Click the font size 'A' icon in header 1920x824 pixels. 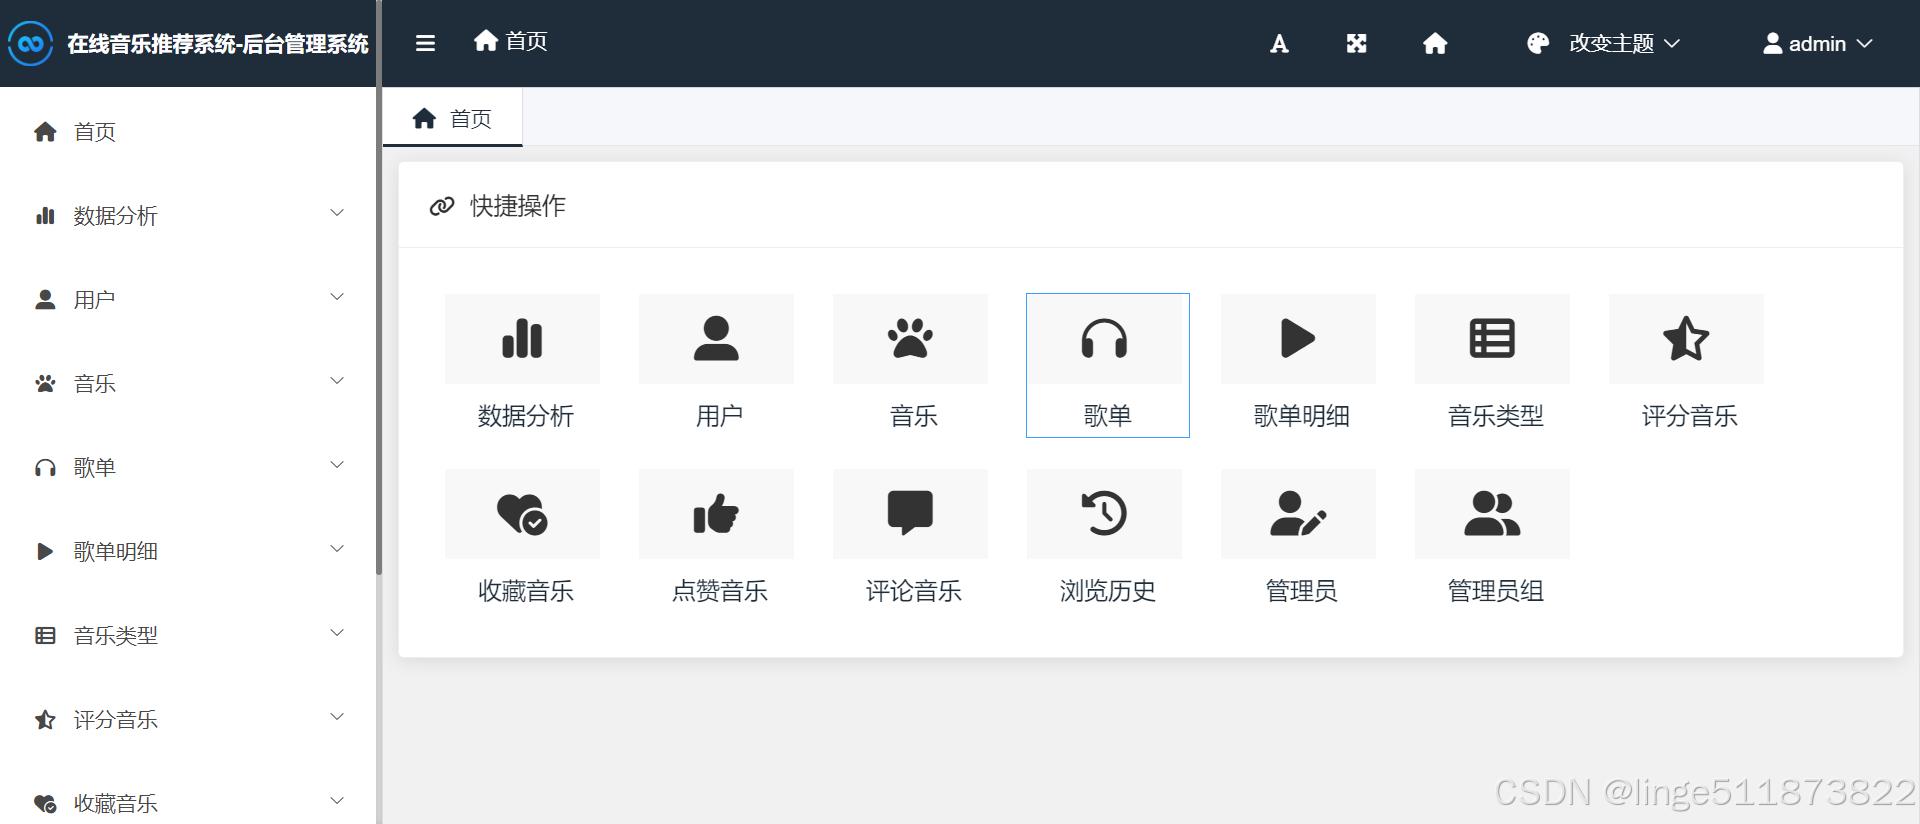[1279, 43]
